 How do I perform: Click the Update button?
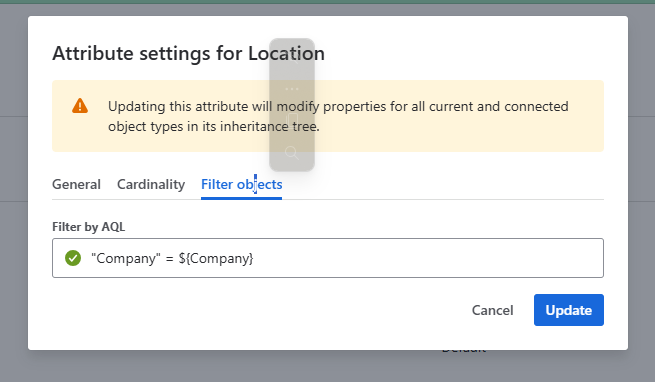pos(569,310)
